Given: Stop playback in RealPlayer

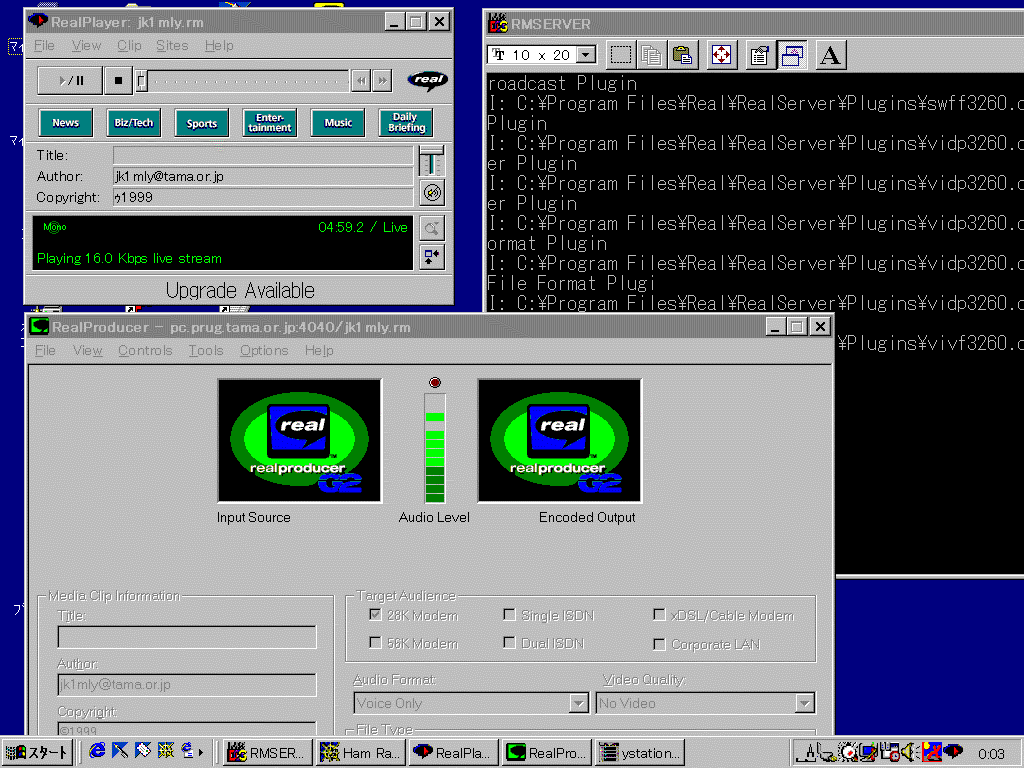Looking at the screenshot, I should pyautogui.click(x=118, y=81).
